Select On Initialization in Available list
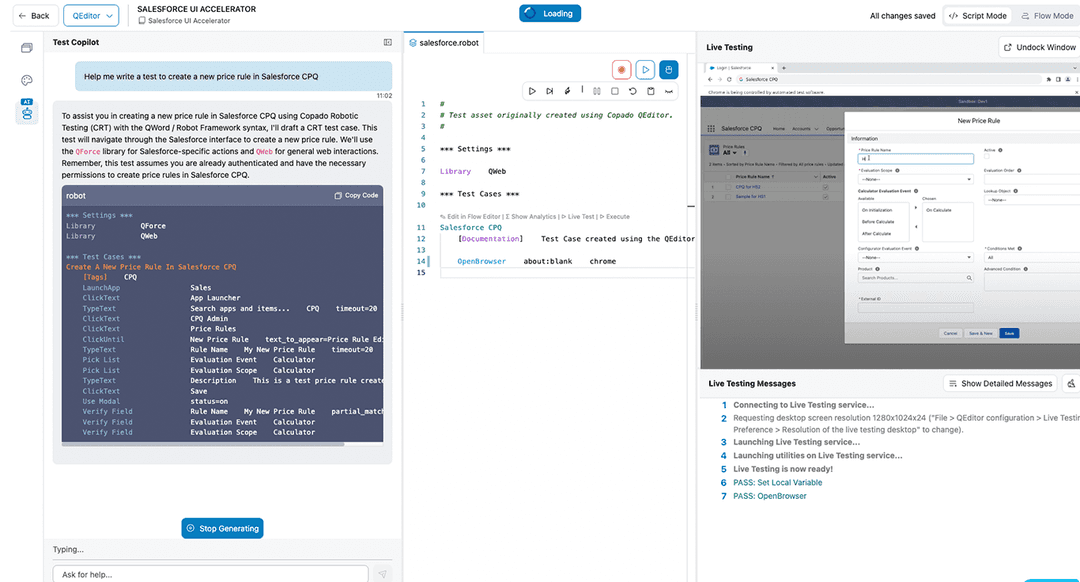The height and width of the screenshot is (582, 1080). pyautogui.click(x=876, y=210)
